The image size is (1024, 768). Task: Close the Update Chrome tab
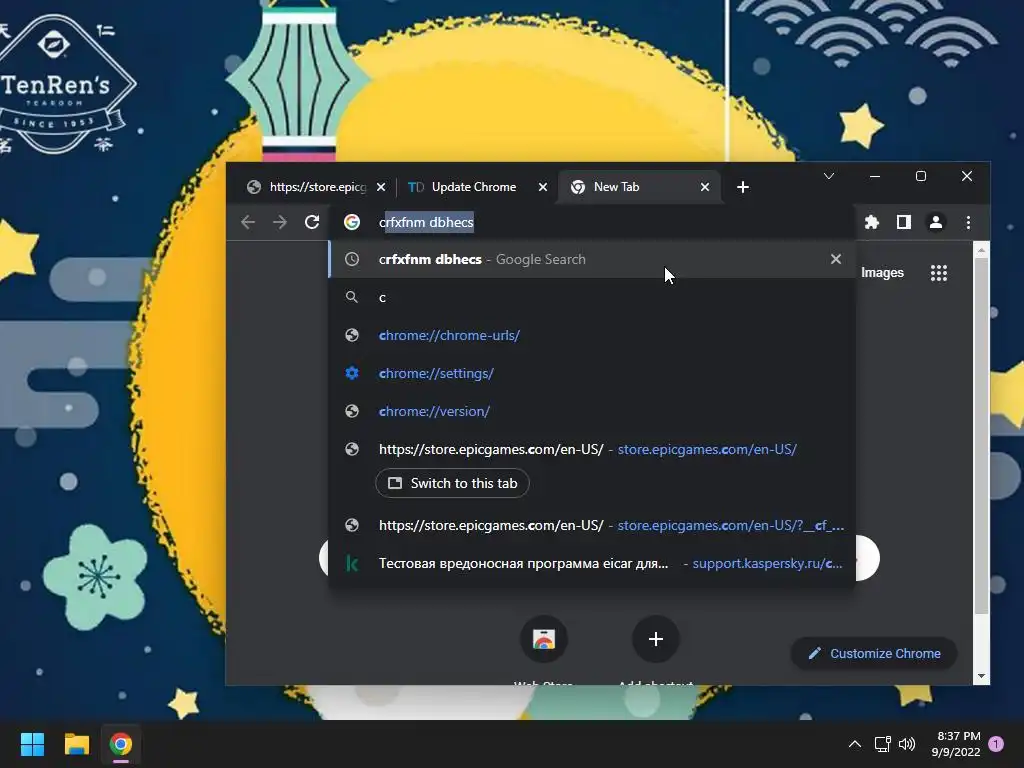click(x=543, y=187)
